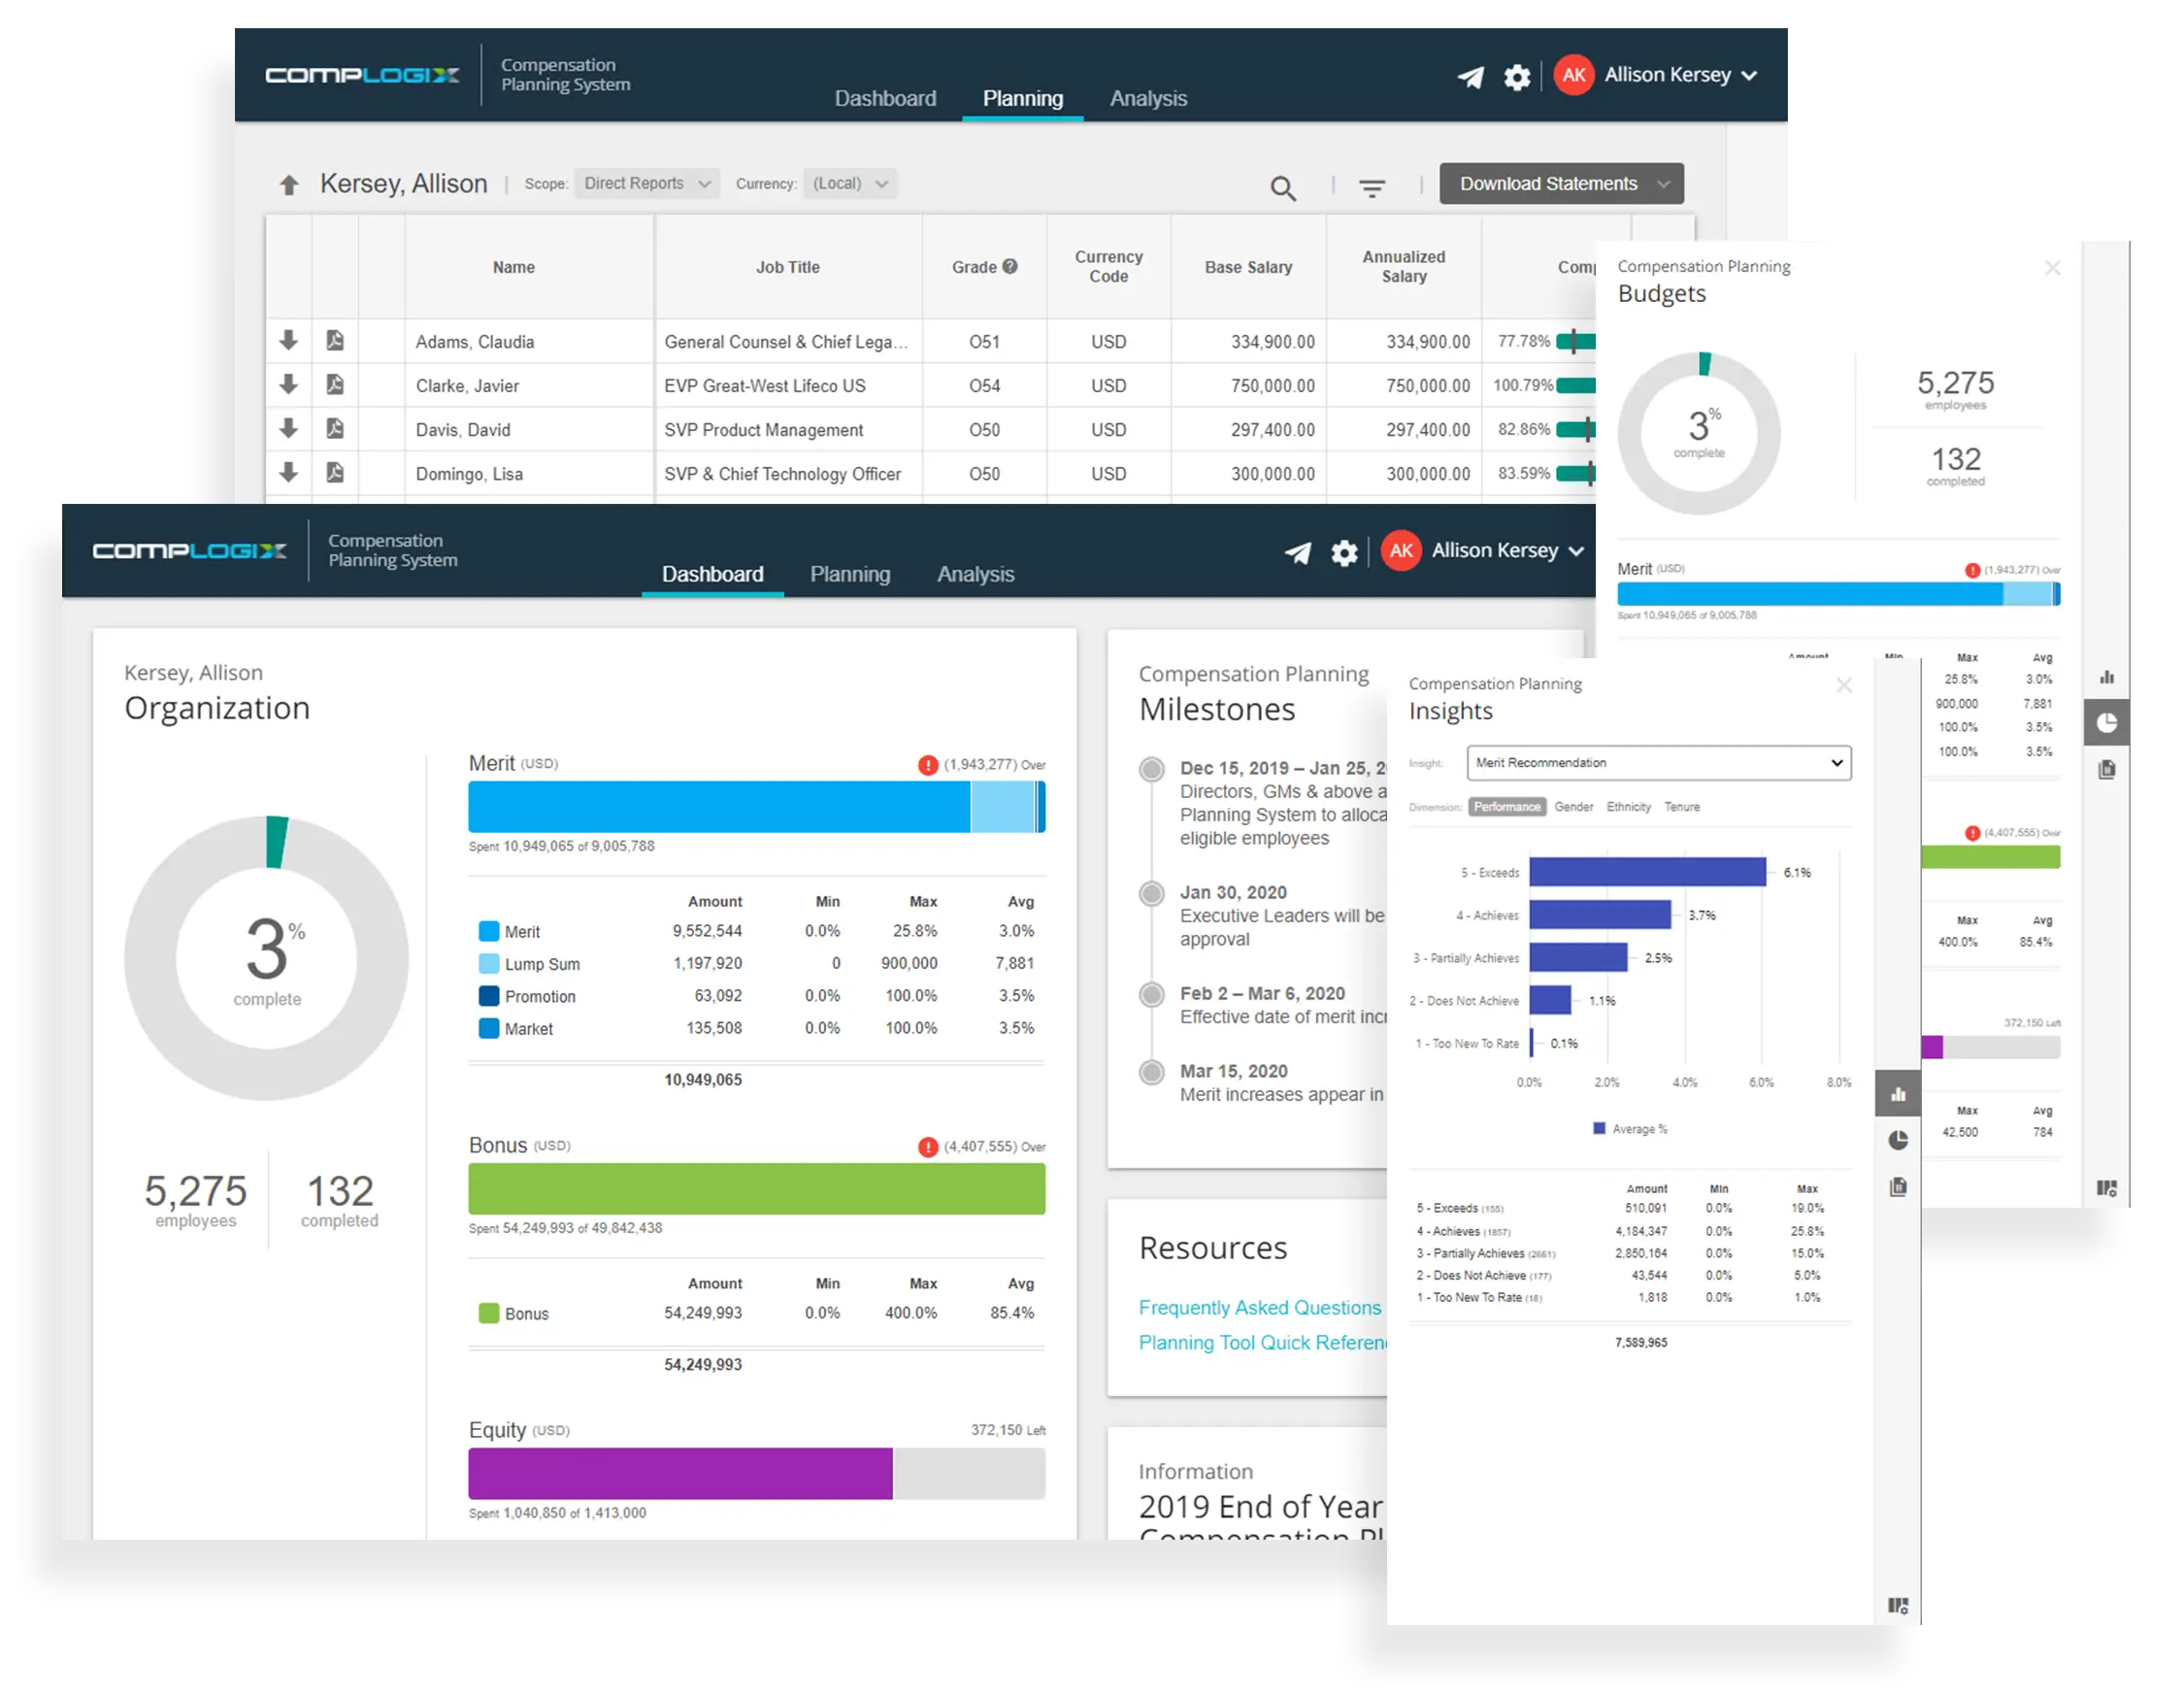Click the up arrow beside Kersey, Allison

coord(289,185)
